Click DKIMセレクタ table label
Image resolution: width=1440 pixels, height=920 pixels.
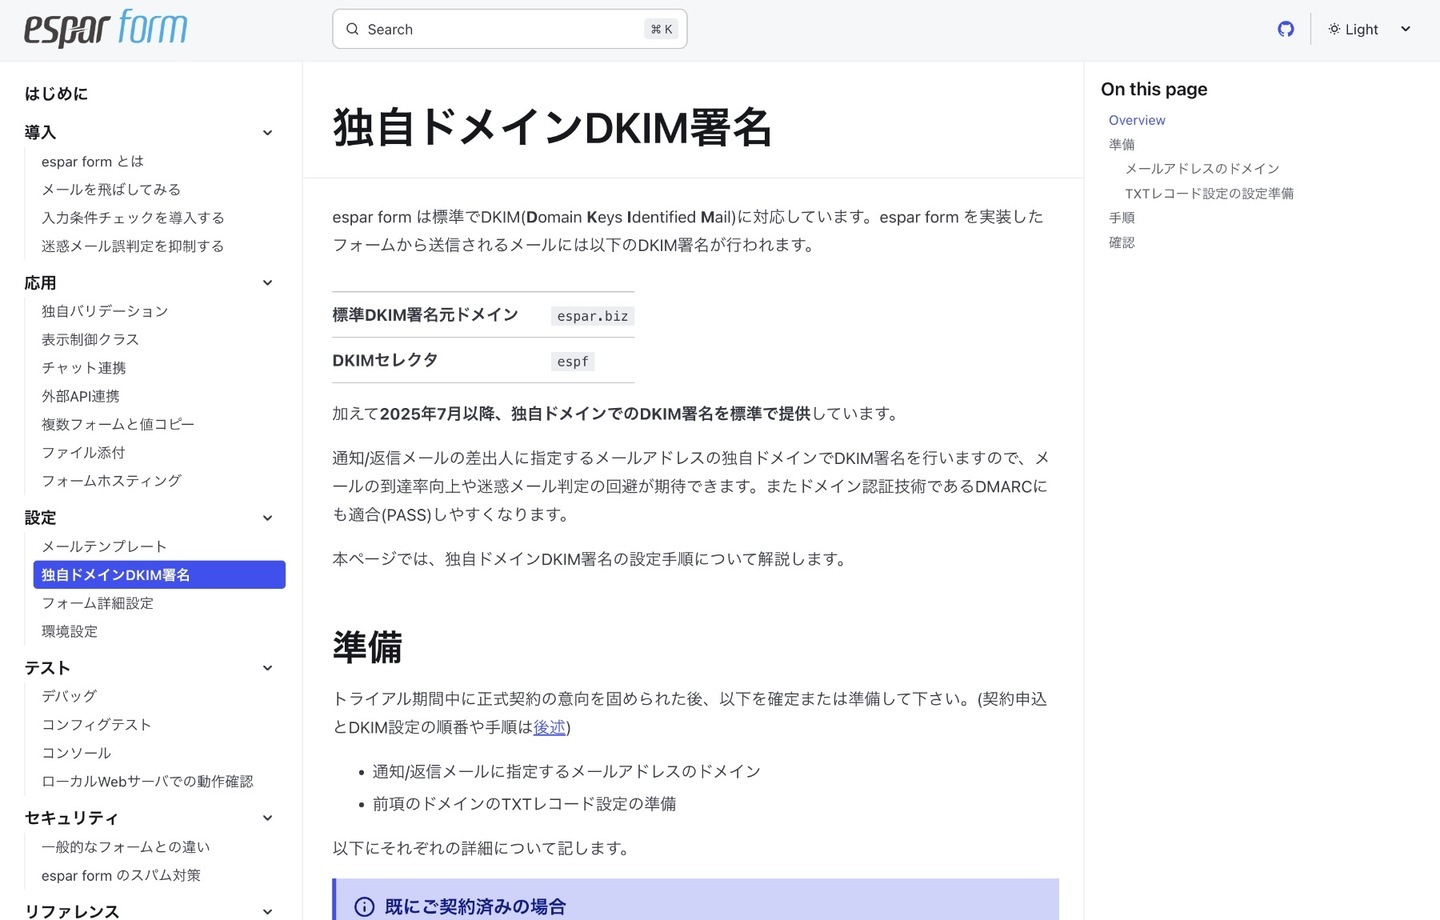[x=385, y=360]
